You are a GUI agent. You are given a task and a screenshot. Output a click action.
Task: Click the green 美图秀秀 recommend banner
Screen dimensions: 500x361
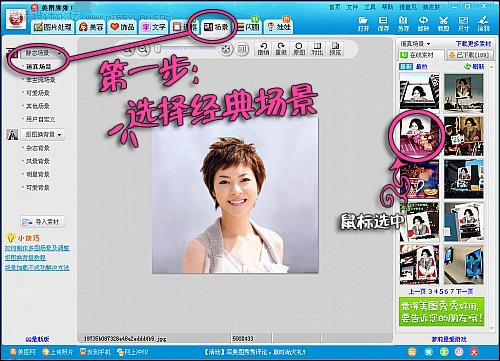442,311
